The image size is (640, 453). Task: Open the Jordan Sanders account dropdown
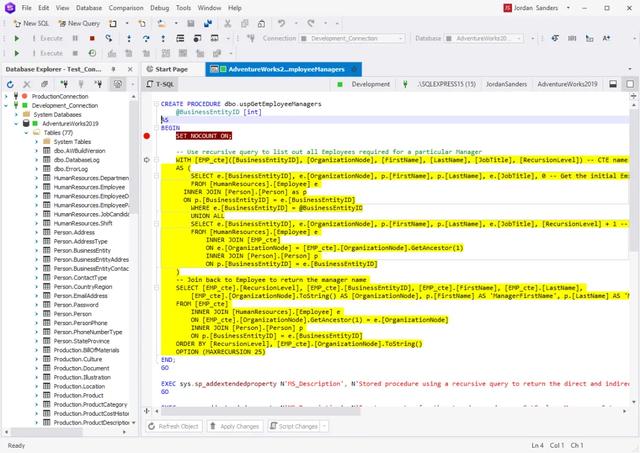tap(568, 8)
